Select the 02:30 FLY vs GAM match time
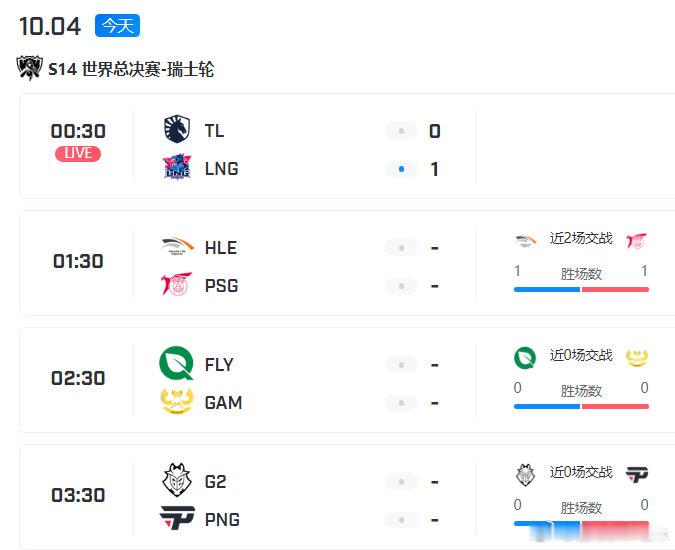The height and width of the screenshot is (550, 675). coord(78,378)
